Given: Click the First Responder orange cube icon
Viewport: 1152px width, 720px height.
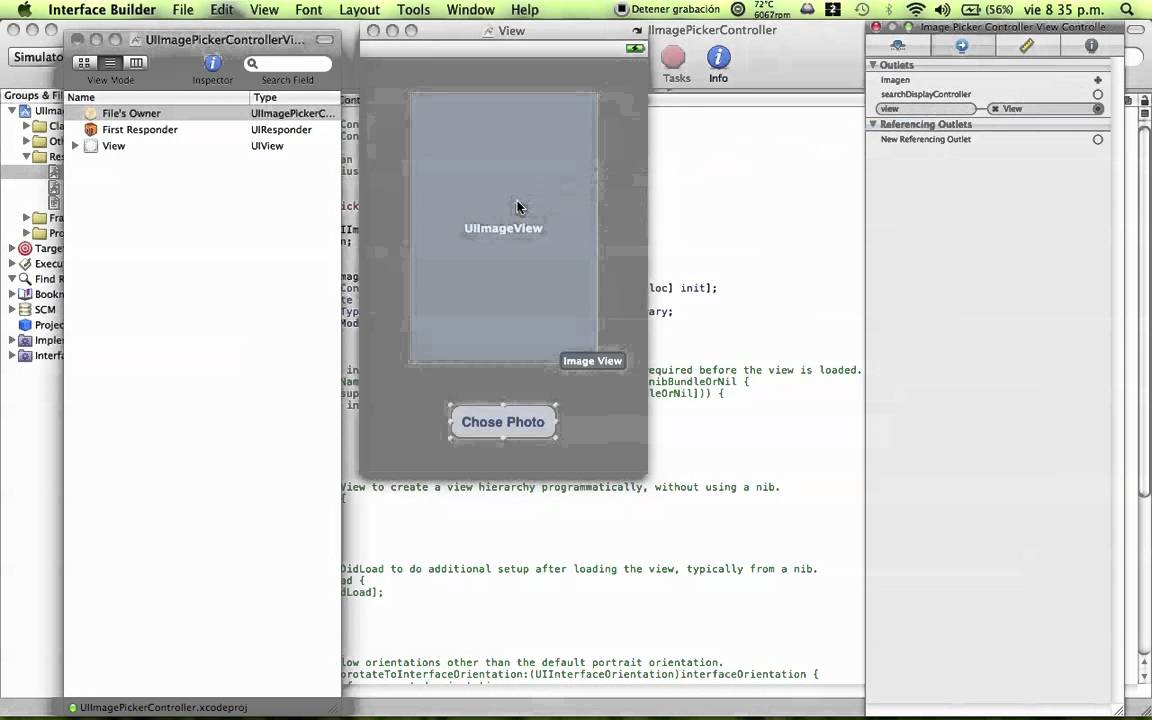Looking at the screenshot, I should [x=90, y=129].
